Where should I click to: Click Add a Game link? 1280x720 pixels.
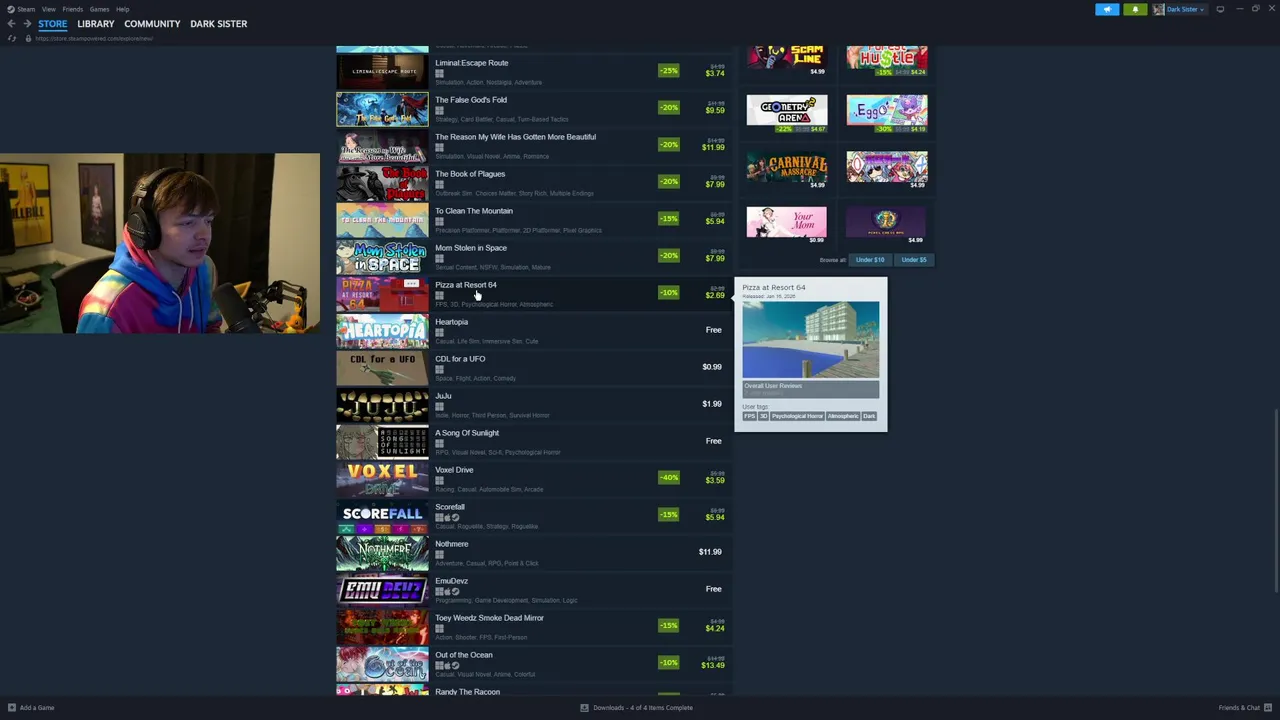pos(37,708)
